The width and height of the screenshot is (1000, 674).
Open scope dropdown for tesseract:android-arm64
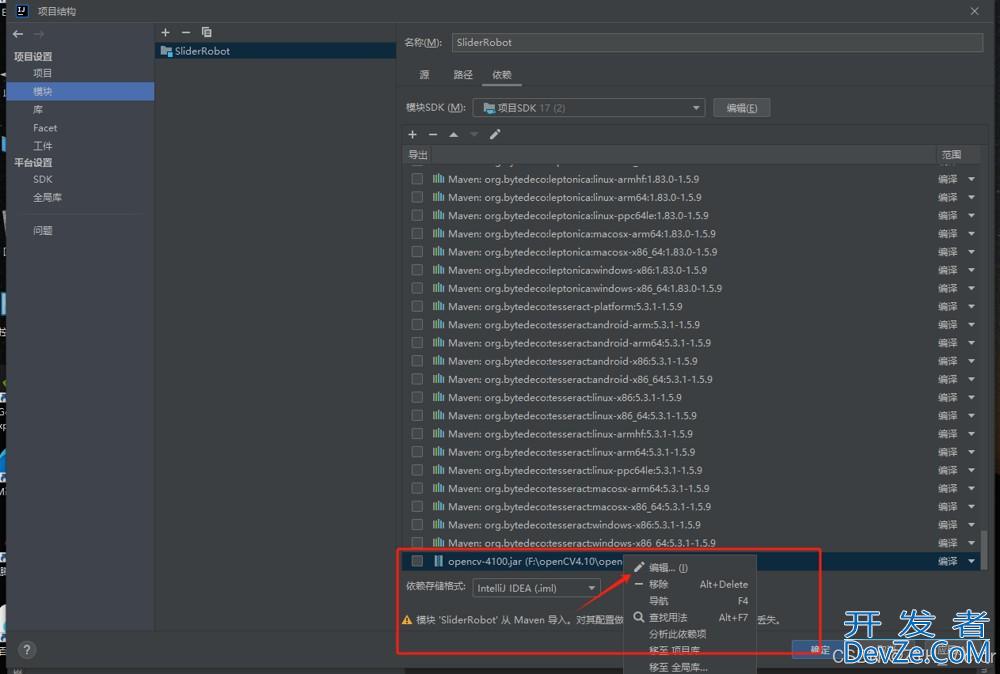tap(971, 343)
